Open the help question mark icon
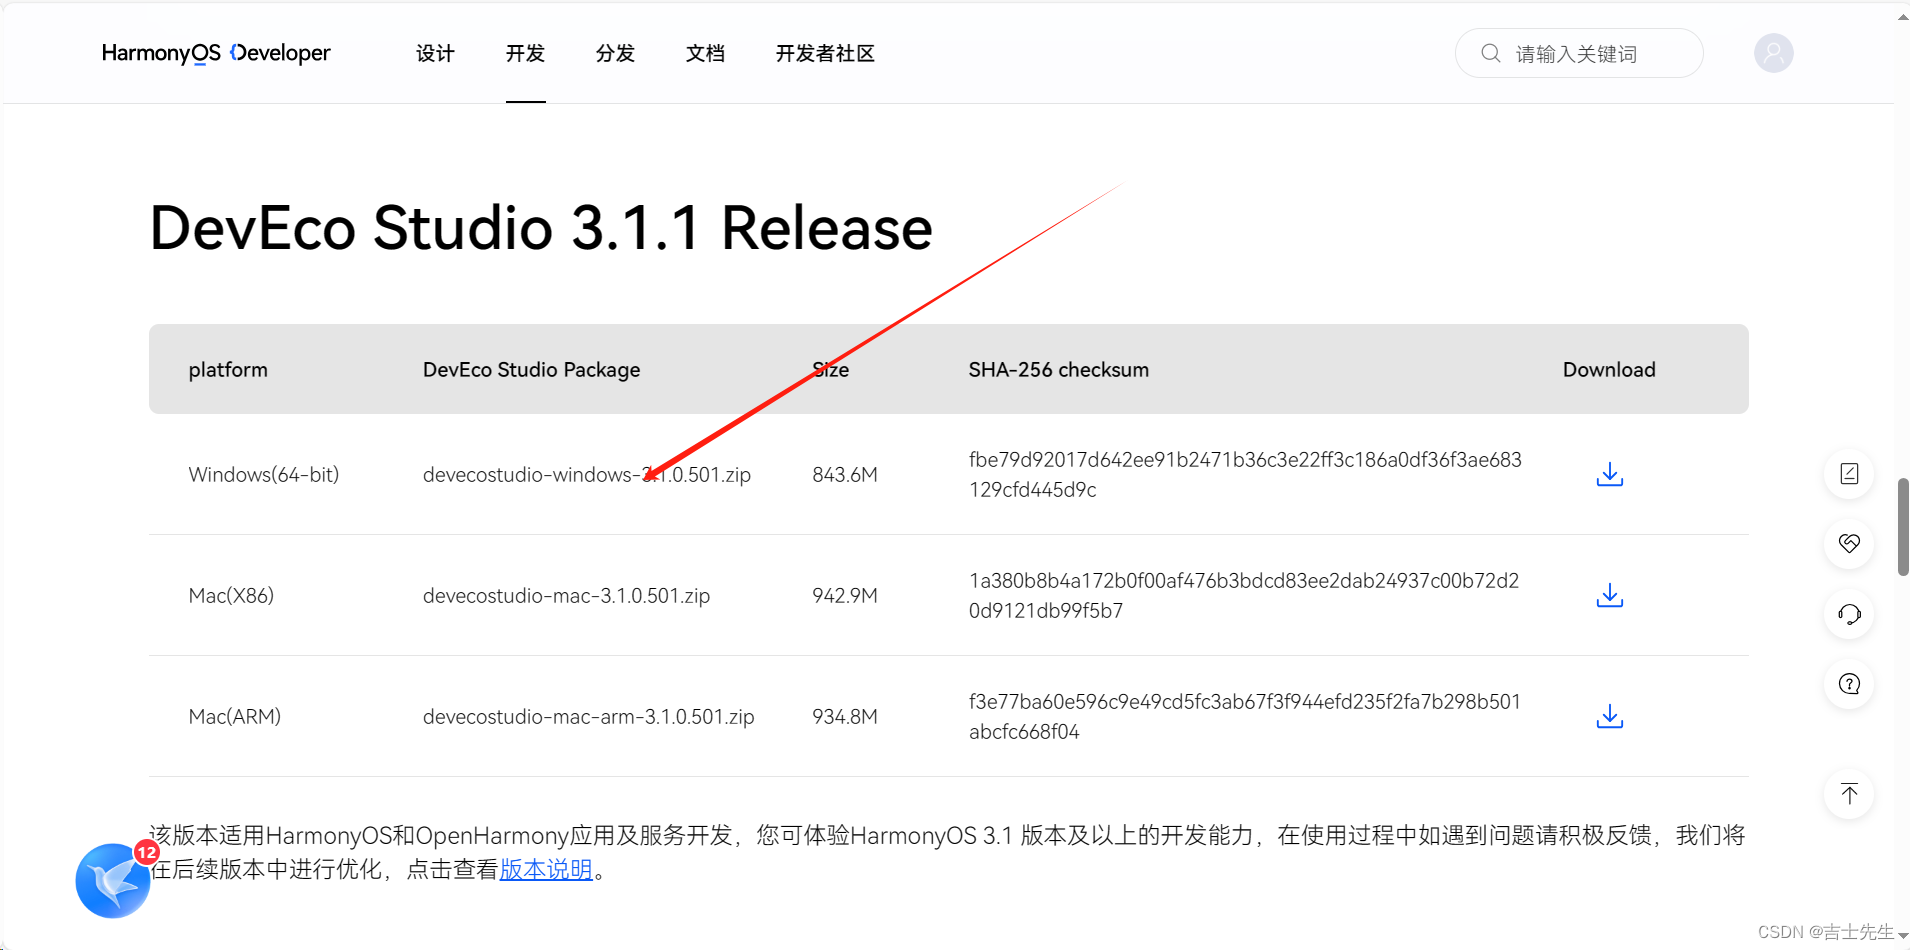Screen dimensions: 1910x950 1849,684
